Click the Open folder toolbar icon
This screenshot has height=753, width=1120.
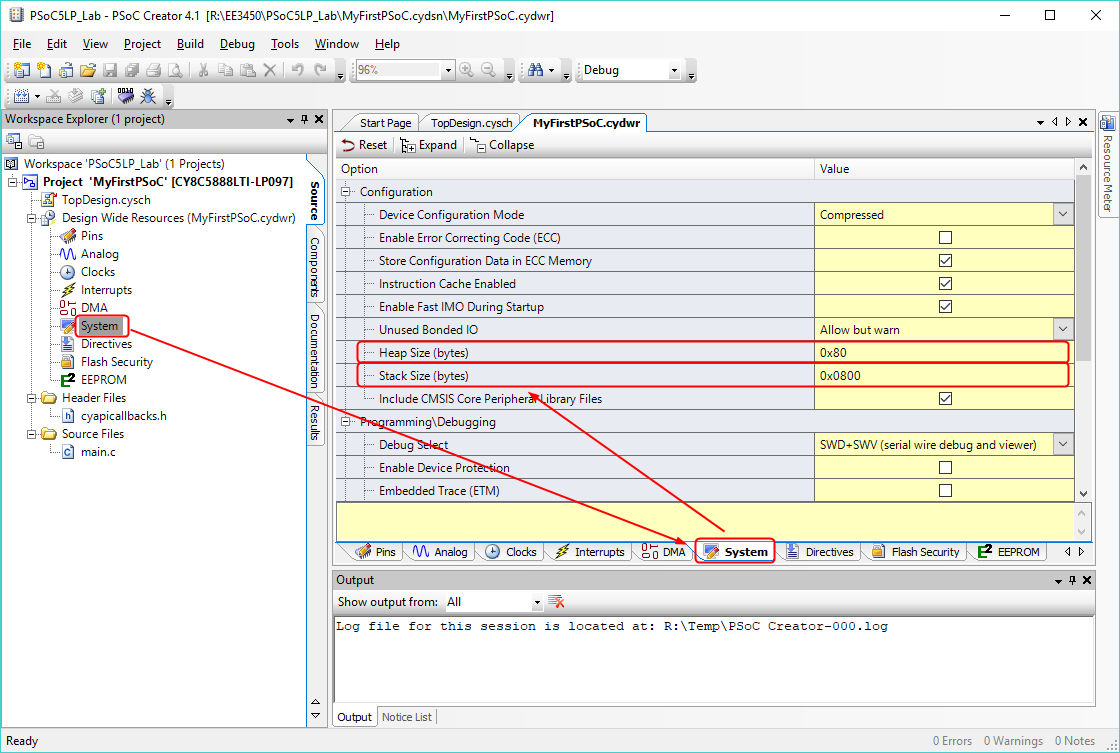pyautogui.click(x=88, y=70)
